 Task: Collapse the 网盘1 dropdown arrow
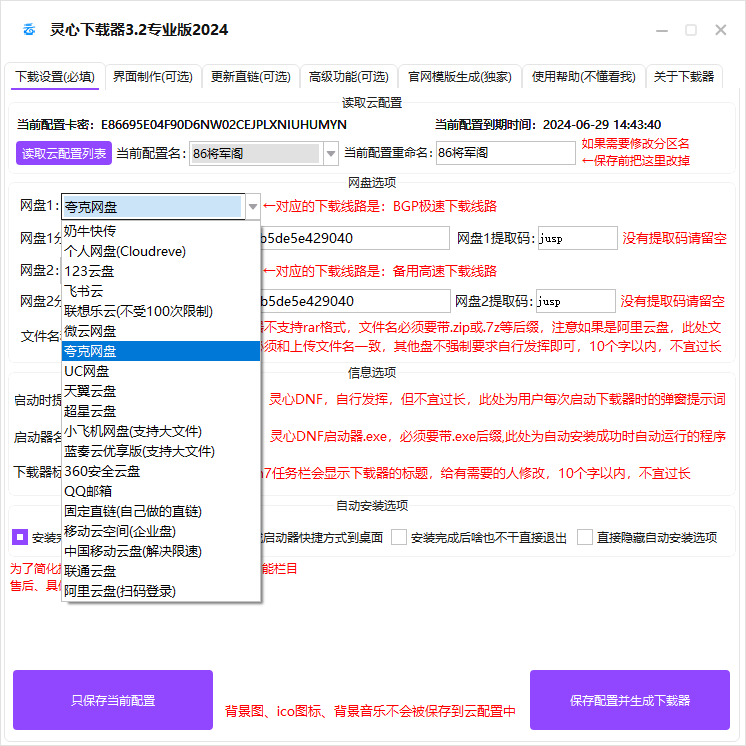tap(253, 207)
